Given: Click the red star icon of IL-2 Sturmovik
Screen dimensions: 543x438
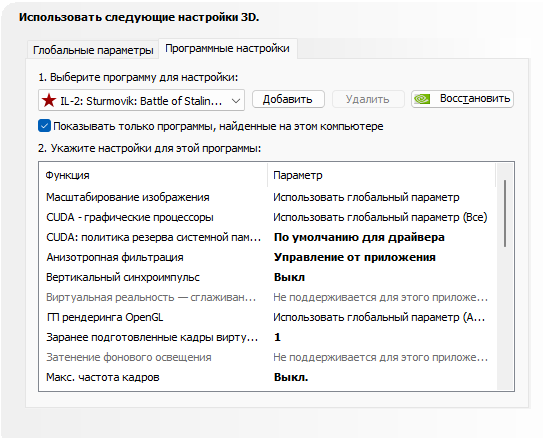Looking at the screenshot, I should pos(49,100).
